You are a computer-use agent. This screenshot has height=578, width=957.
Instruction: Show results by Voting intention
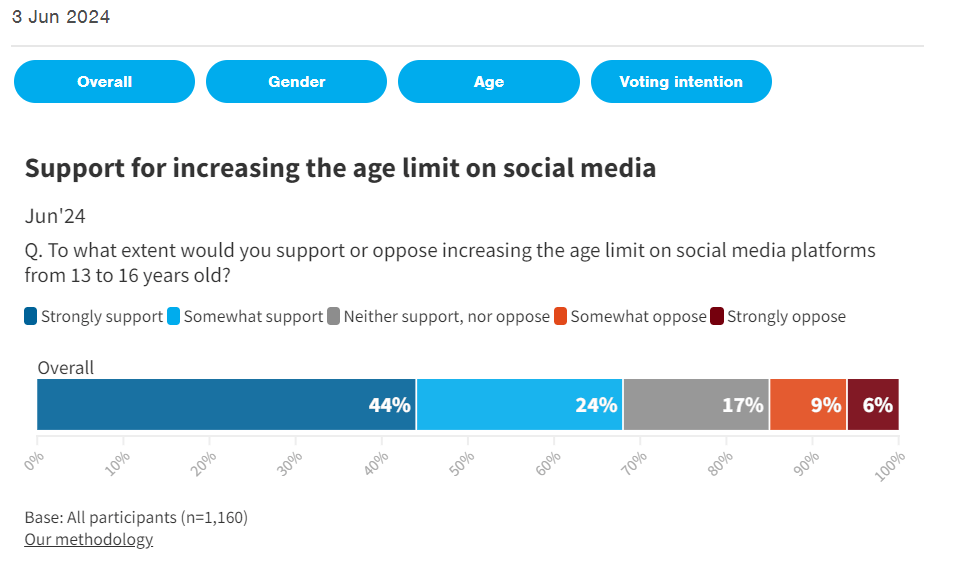[680, 82]
